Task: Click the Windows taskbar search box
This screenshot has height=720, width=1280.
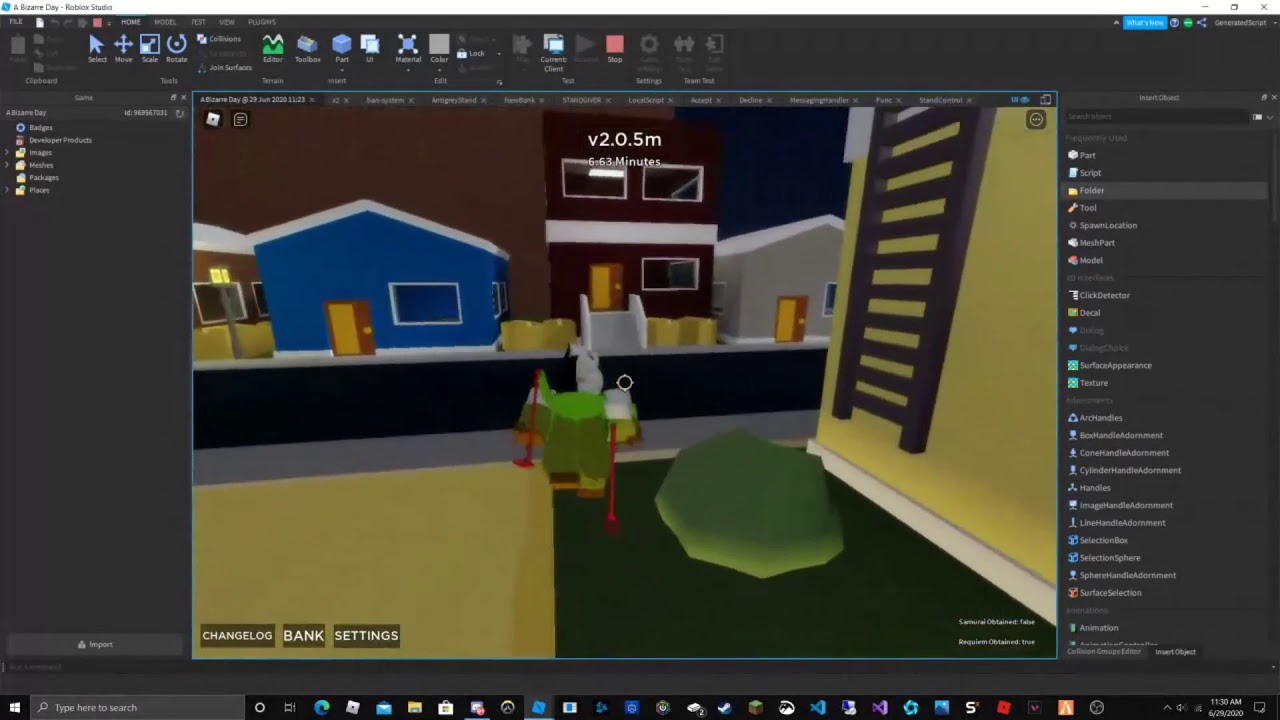Action: click(x=137, y=708)
